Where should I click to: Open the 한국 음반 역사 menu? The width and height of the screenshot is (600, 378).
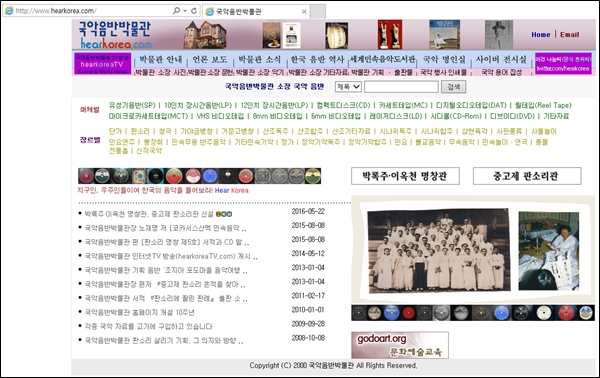318,59
